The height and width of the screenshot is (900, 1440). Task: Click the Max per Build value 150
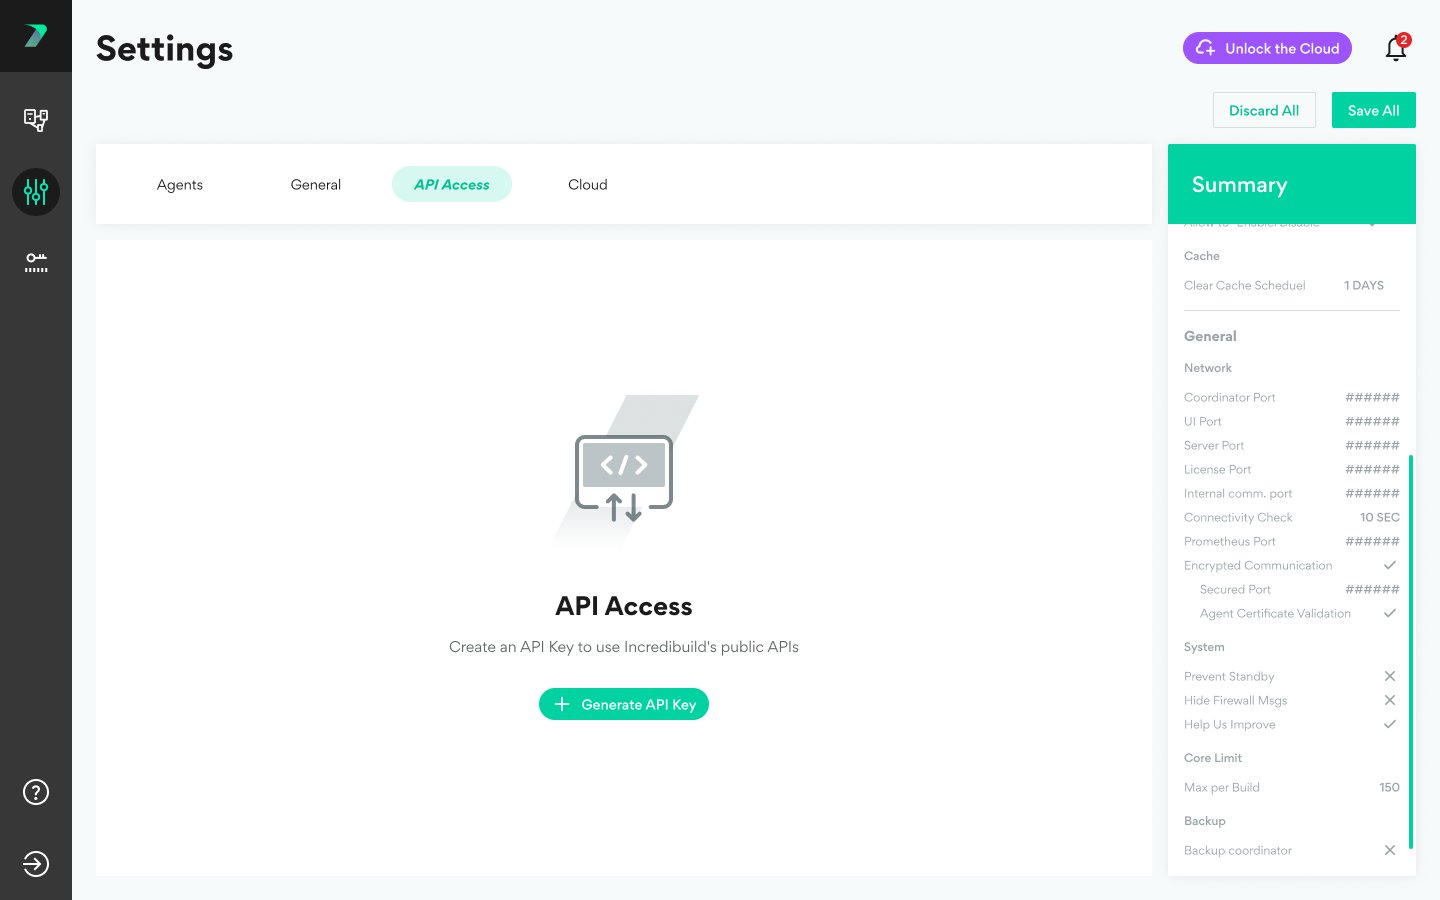pyautogui.click(x=1389, y=787)
